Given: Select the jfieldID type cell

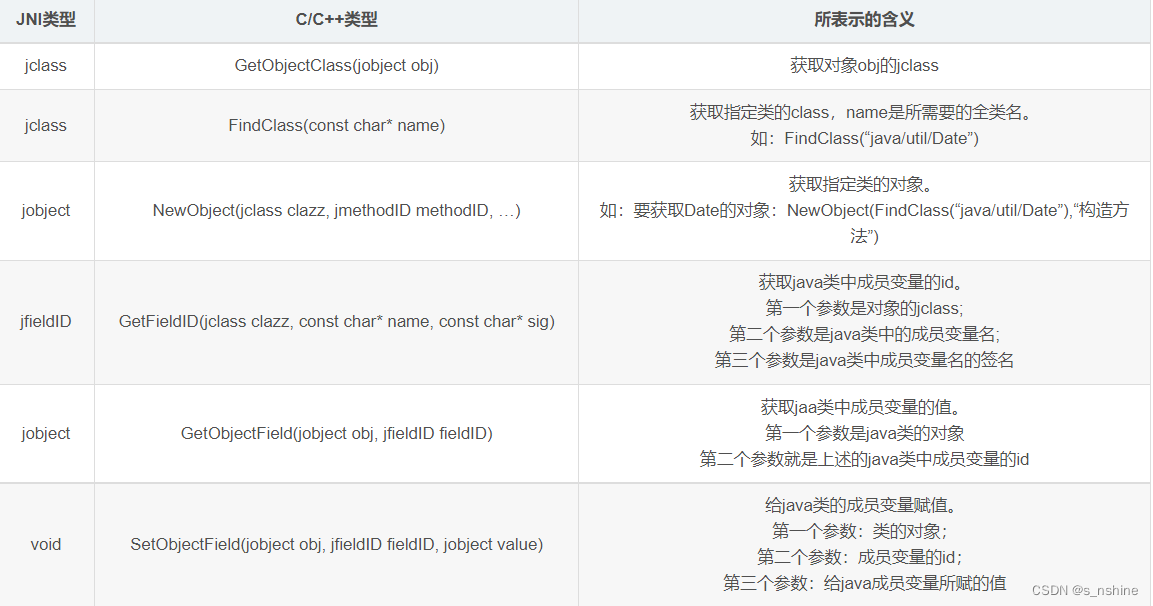Looking at the screenshot, I should (46, 322).
